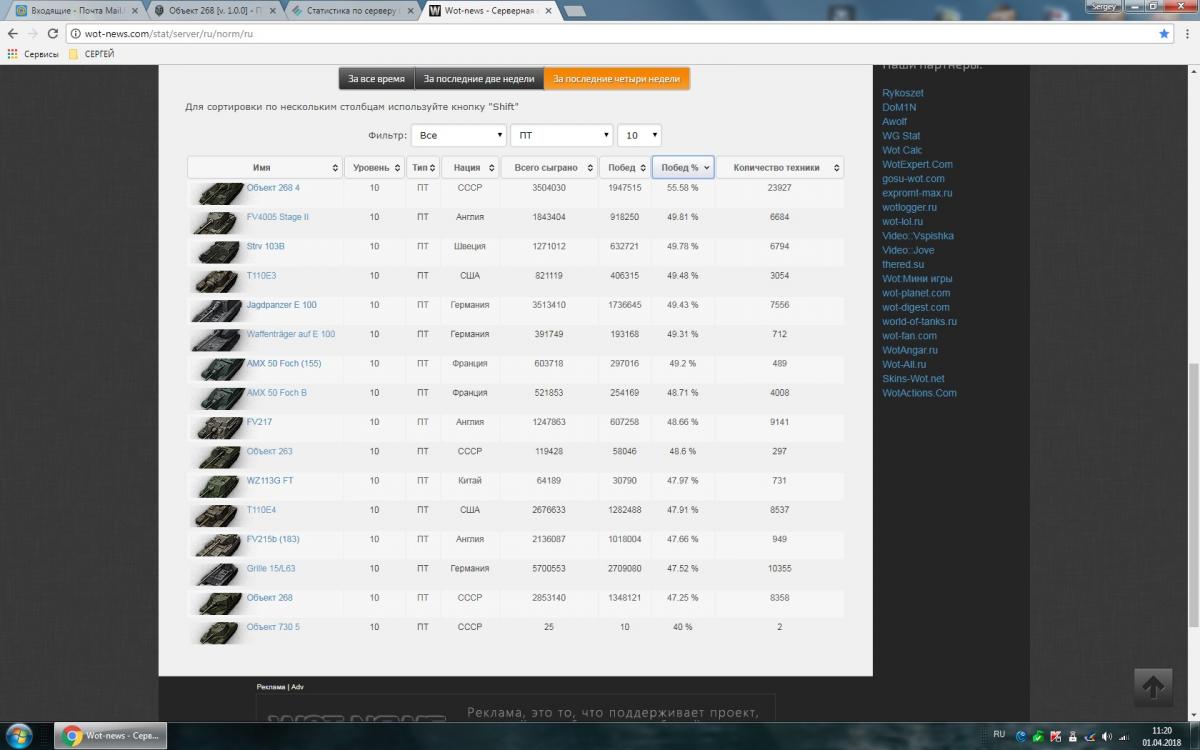Open the FV217 tank link
This screenshot has height=750, width=1200.
259,422
